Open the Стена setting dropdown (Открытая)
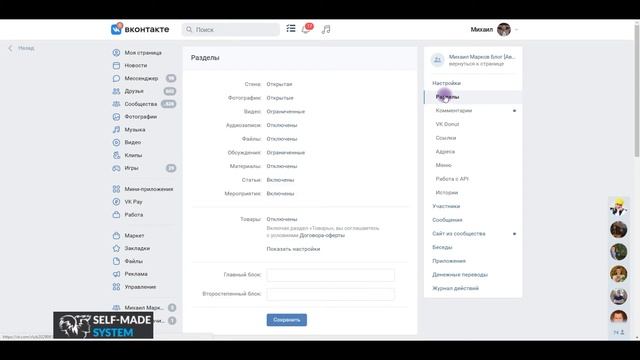This screenshot has height=360, width=640. [x=279, y=84]
